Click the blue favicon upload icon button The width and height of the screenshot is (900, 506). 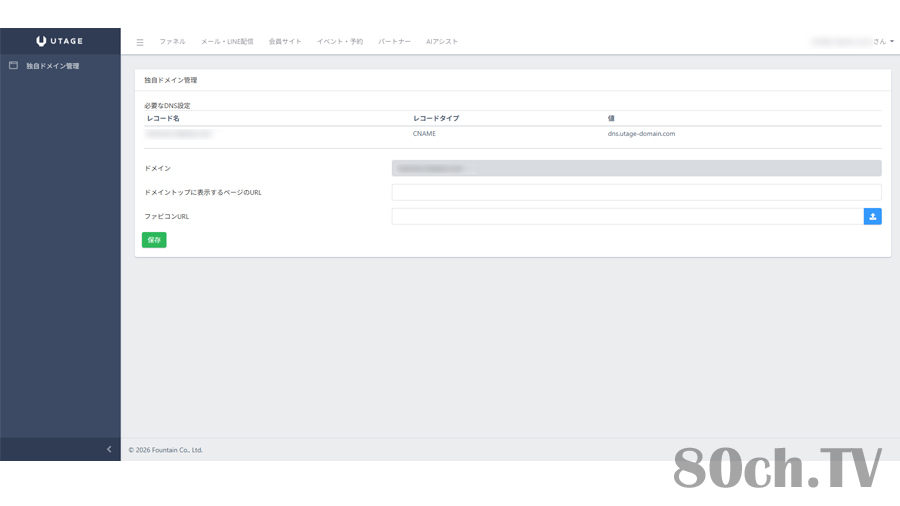[x=872, y=216]
